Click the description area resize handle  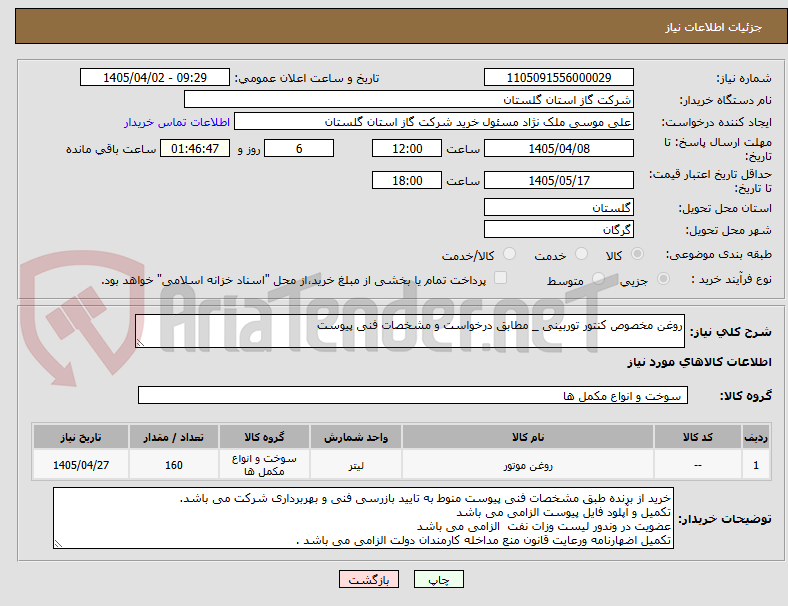(x=140, y=343)
